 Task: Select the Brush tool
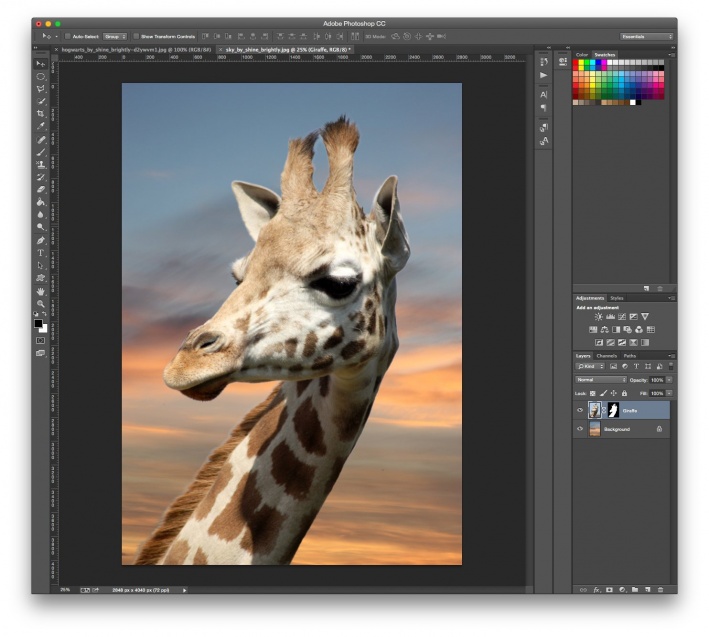pos(41,152)
